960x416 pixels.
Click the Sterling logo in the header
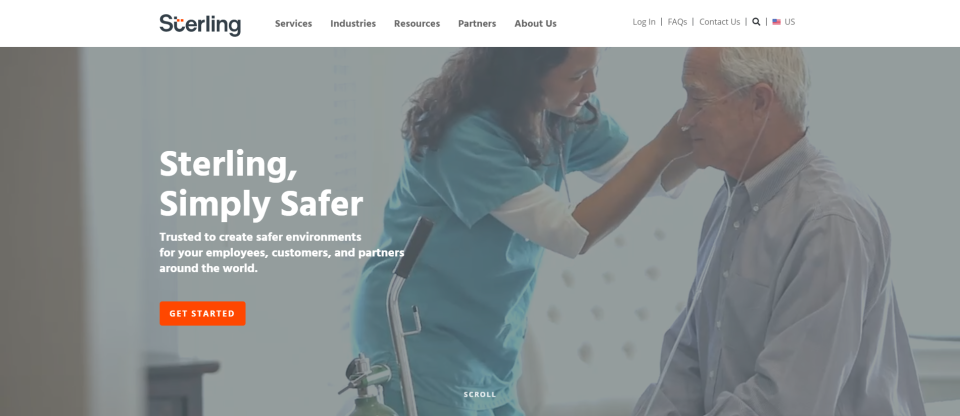tap(200, 25)
